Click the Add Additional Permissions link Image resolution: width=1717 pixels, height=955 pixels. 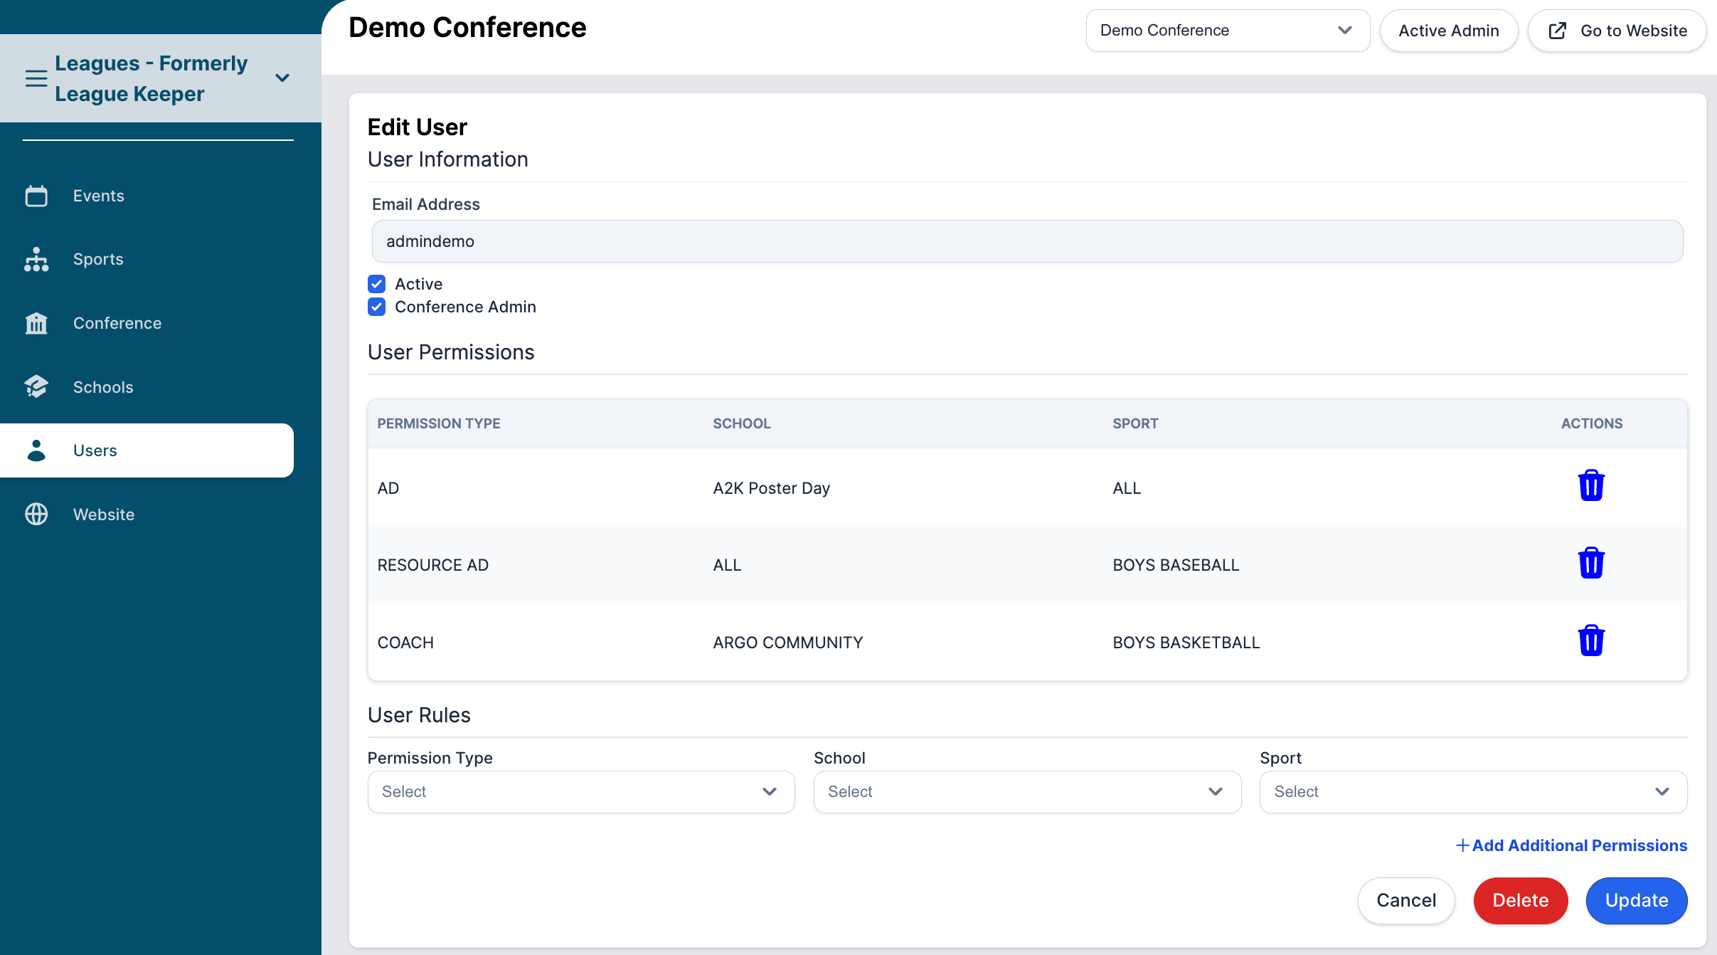coord(1571,846)
